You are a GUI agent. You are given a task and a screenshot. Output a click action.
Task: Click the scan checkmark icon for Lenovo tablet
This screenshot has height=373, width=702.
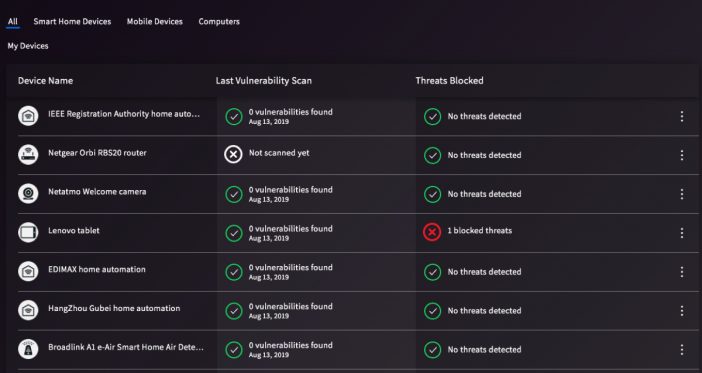tap(234, 233)
